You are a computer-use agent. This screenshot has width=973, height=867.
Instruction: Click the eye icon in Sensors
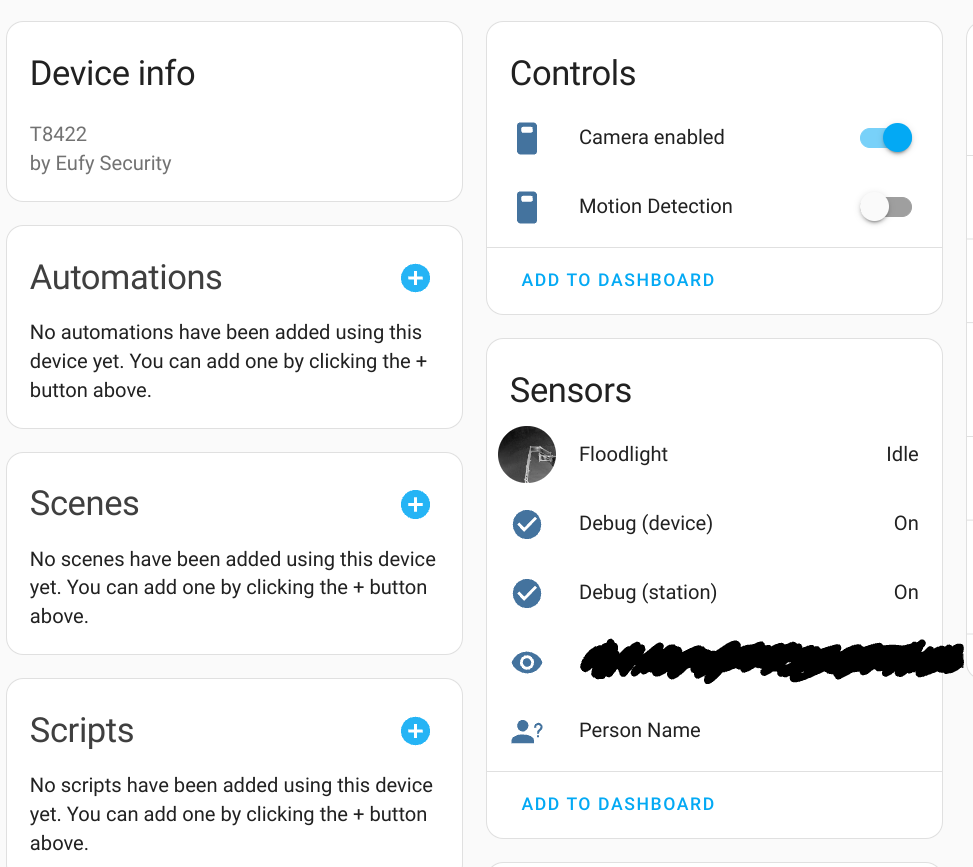(x=527, y=662)
